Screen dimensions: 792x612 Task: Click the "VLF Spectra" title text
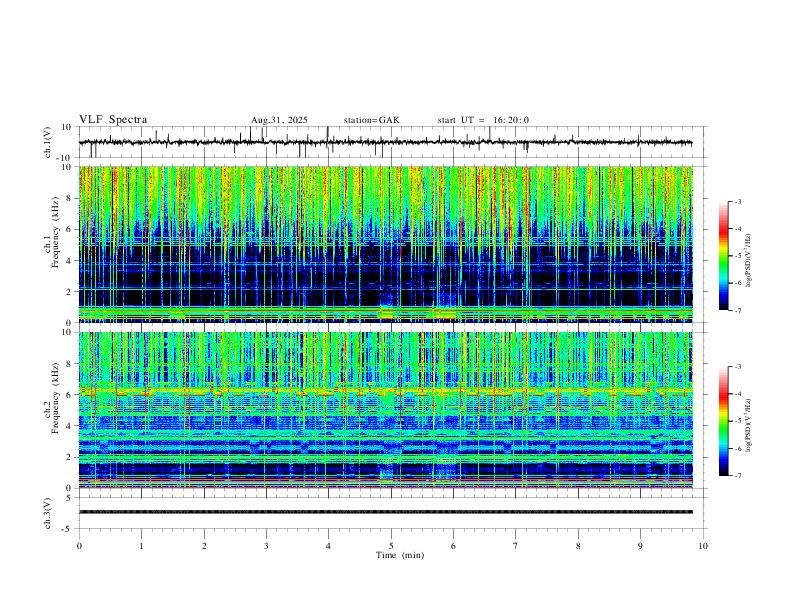(x=113, y=120)
